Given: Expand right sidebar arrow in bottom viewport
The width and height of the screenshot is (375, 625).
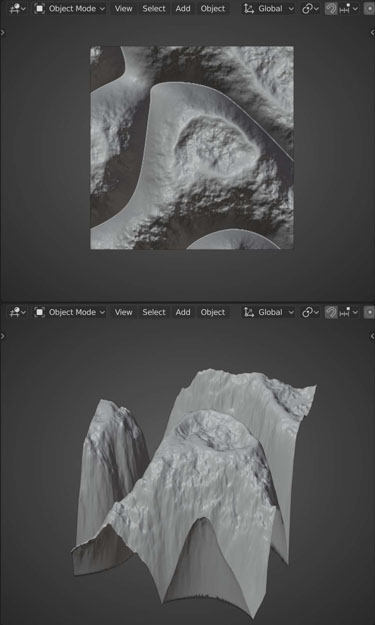Looking at the screenshot, I should [x=372, y=336].
